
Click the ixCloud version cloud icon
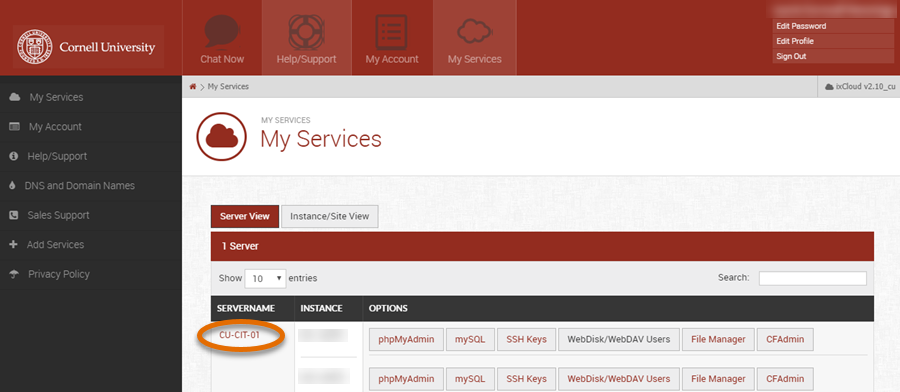829,87
